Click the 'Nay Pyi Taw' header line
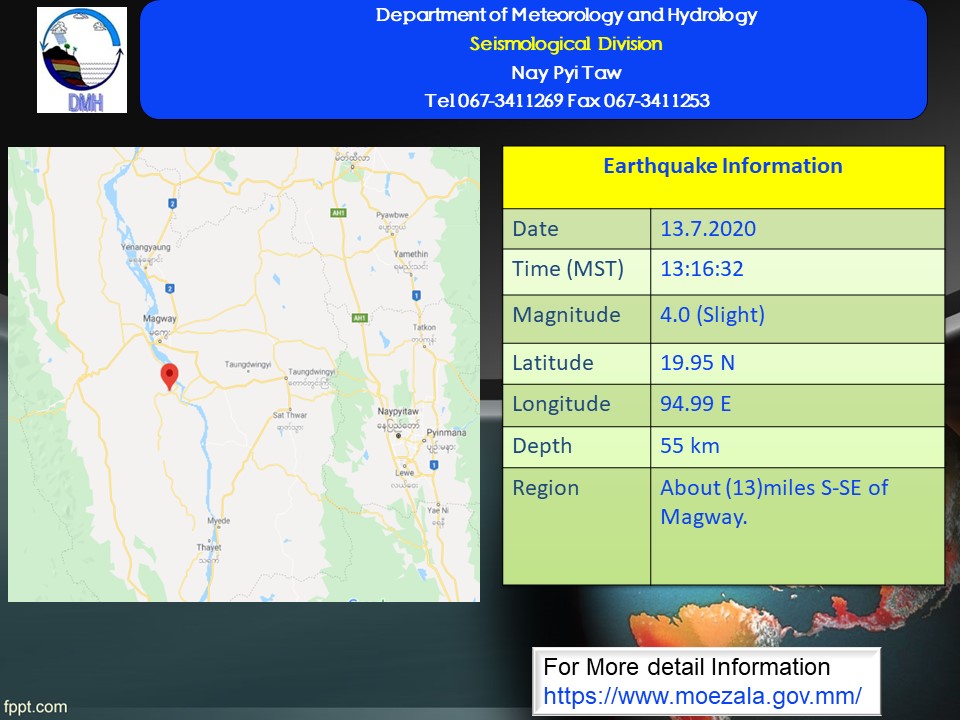 pyautogui.click(x=566, y=73)
